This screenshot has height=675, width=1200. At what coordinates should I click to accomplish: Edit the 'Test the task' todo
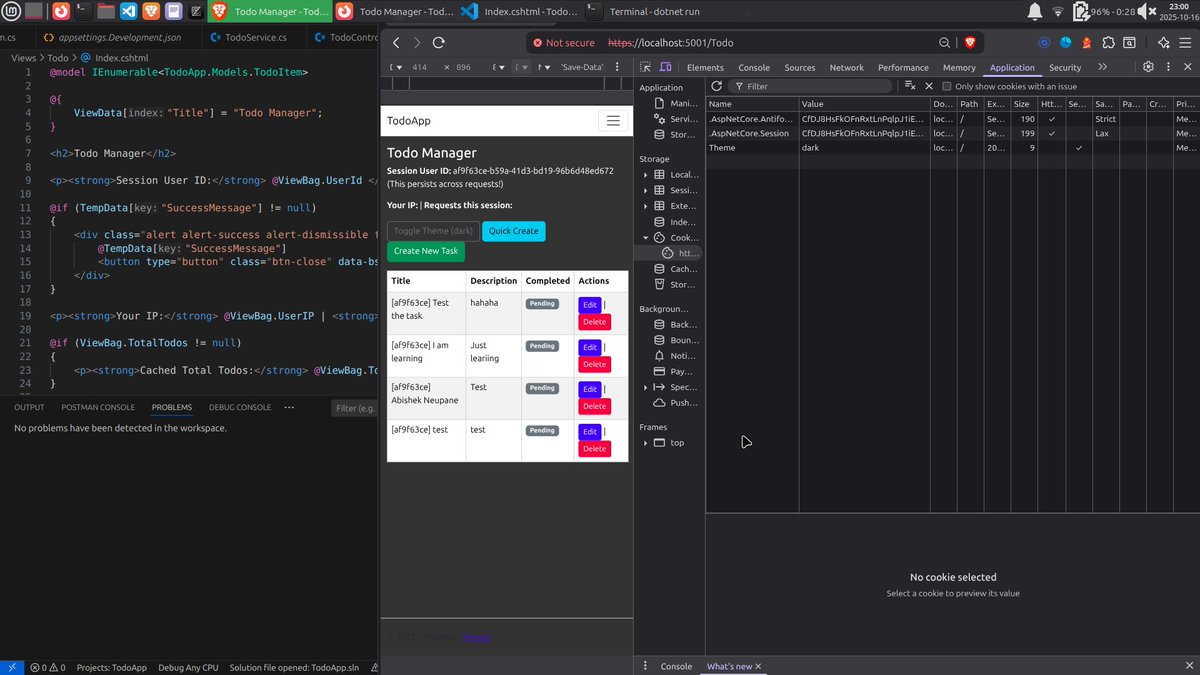point(590,304)
